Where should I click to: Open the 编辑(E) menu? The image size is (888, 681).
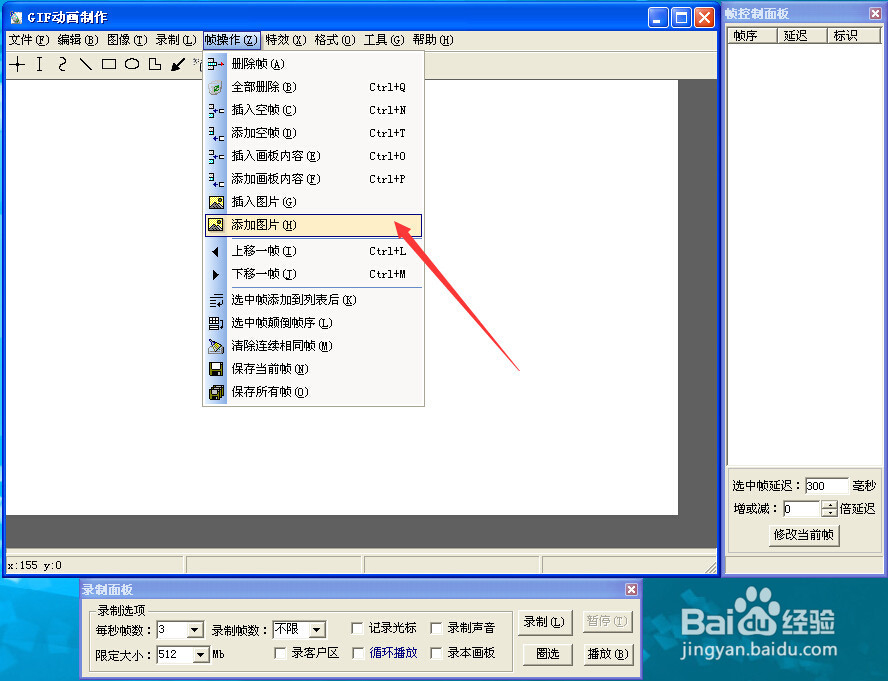(78, 40)
